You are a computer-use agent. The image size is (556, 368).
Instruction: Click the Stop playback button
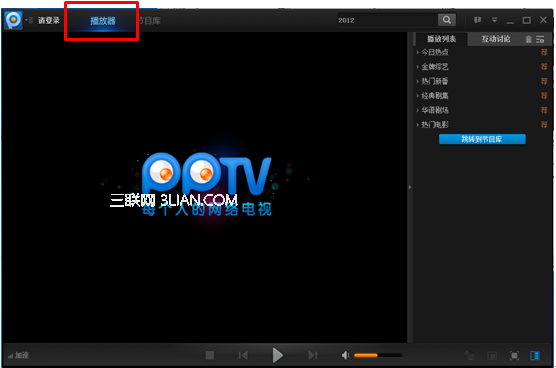click(210, 355)
